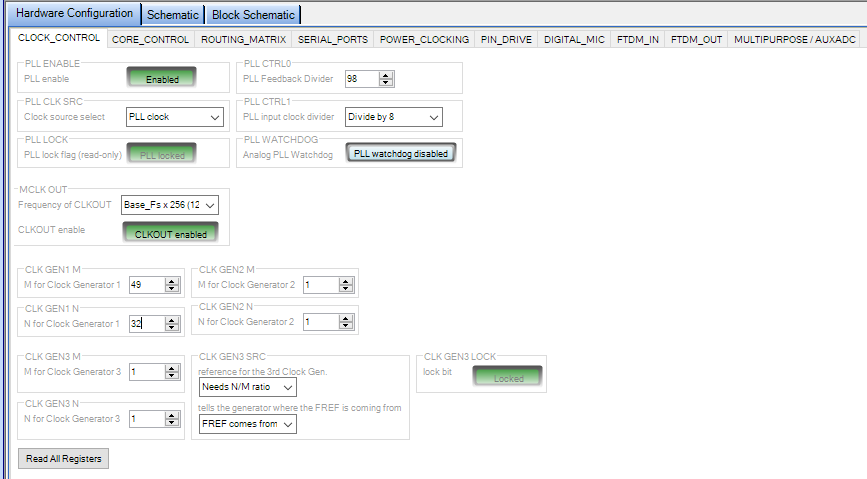Toggle the PLL enable Enabled button
Viewport: 867px width, 479px height.
[161, 78]
